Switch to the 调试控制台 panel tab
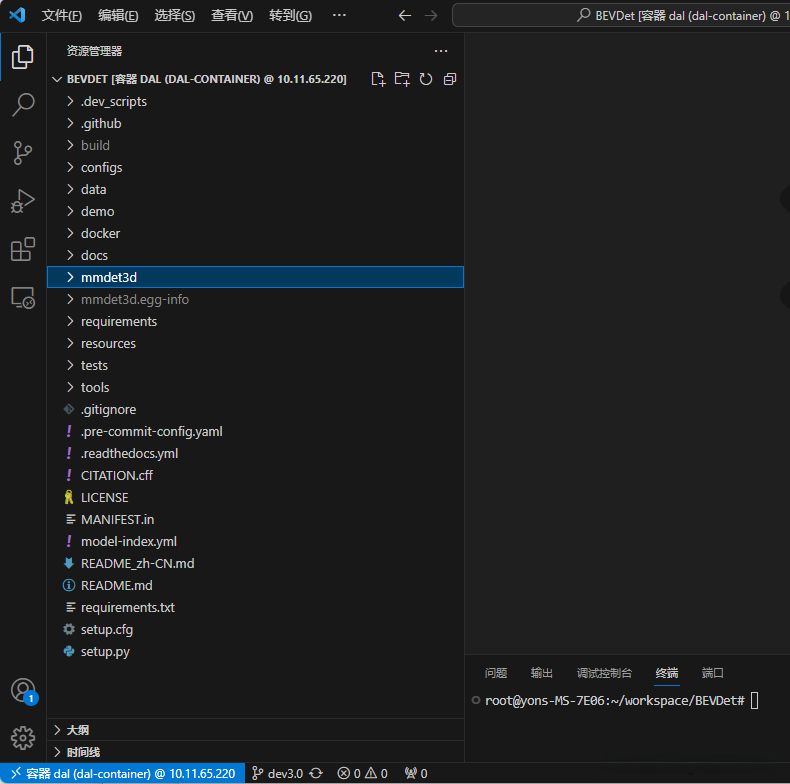Image resolution: width=790 pixels, height=784 pixels. tap(604, 673)
